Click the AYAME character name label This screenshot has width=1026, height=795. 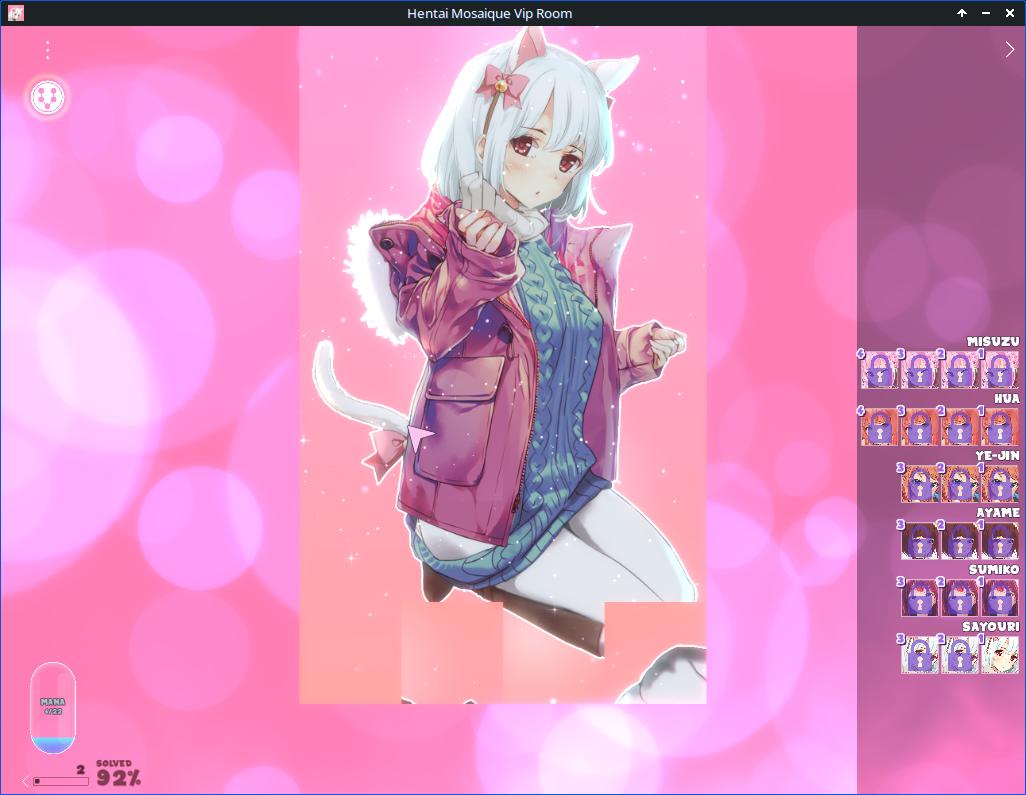point(998,512)
